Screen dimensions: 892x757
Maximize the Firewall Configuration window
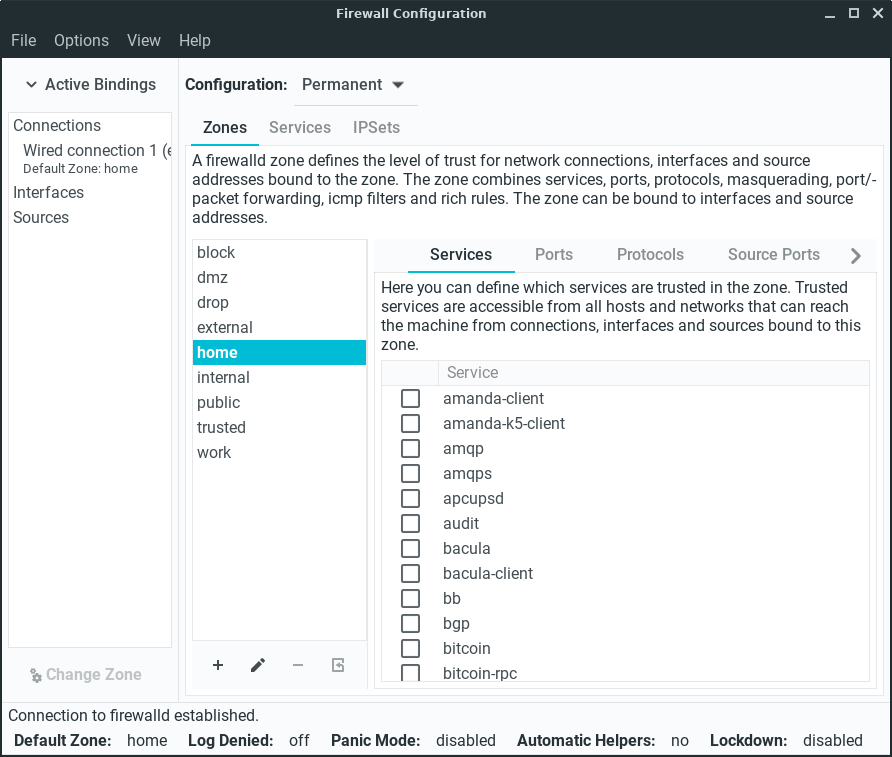click(x=854, y=14)
